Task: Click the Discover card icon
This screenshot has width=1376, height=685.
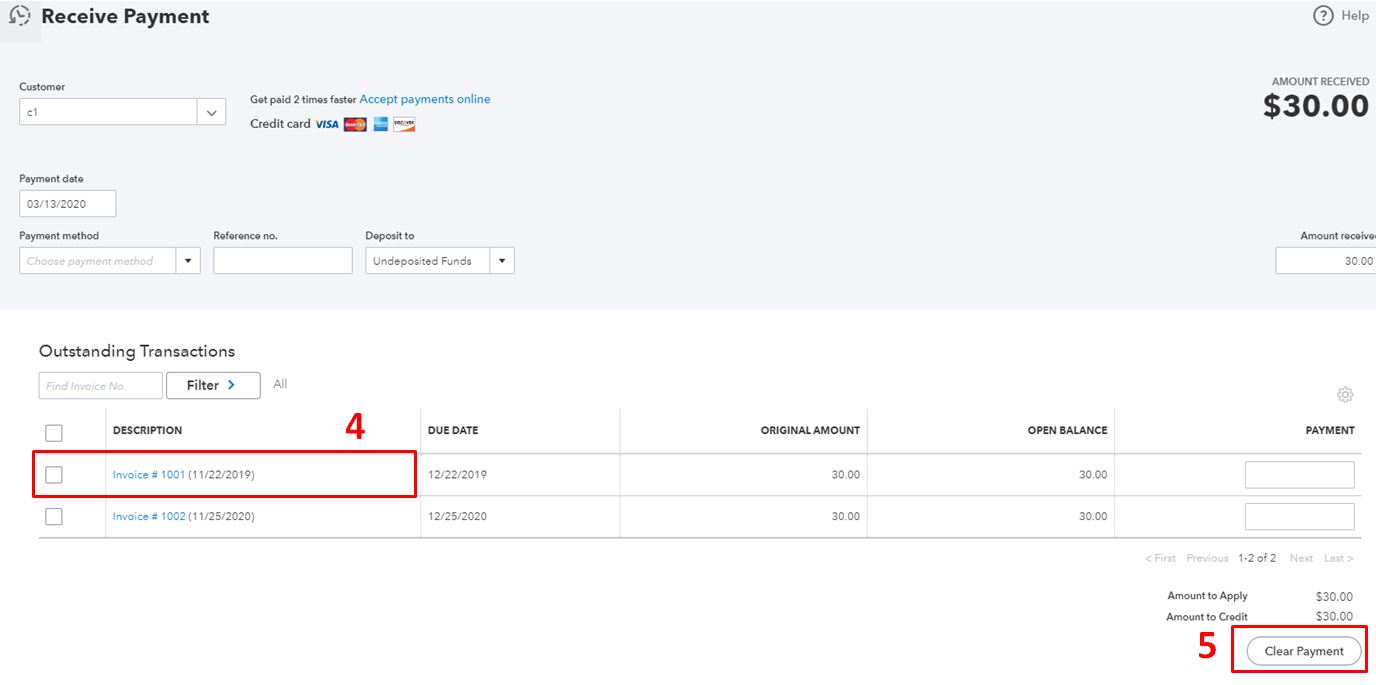Action: [403, 124]
